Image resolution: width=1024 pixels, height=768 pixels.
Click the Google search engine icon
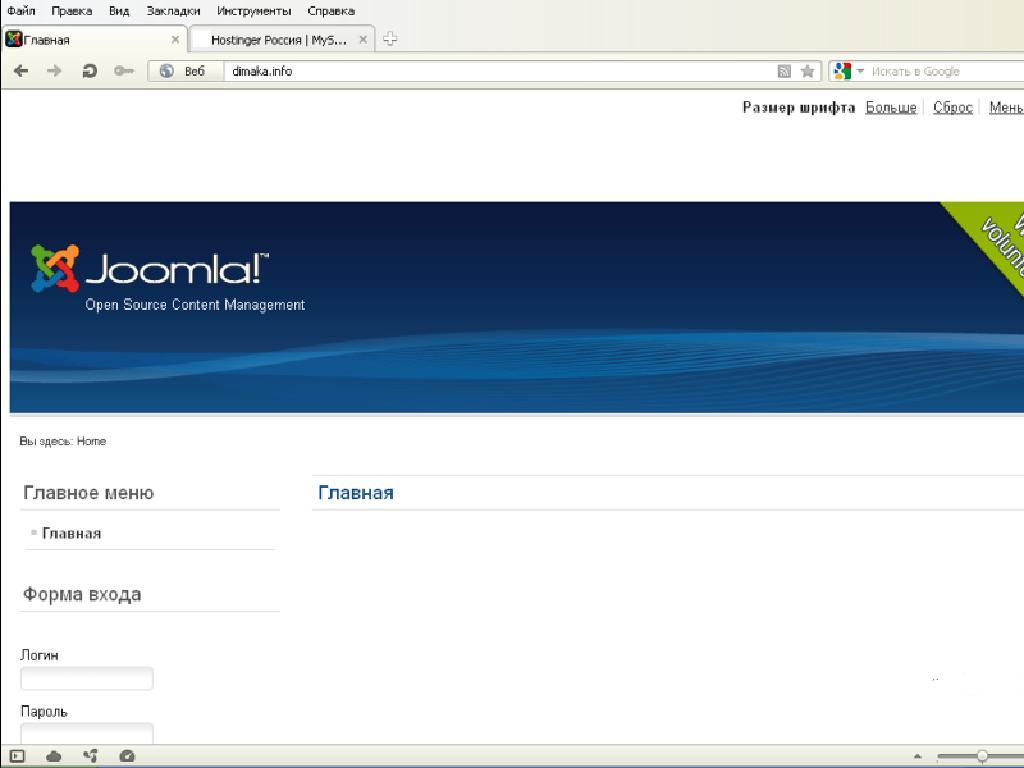click(842, 71)
